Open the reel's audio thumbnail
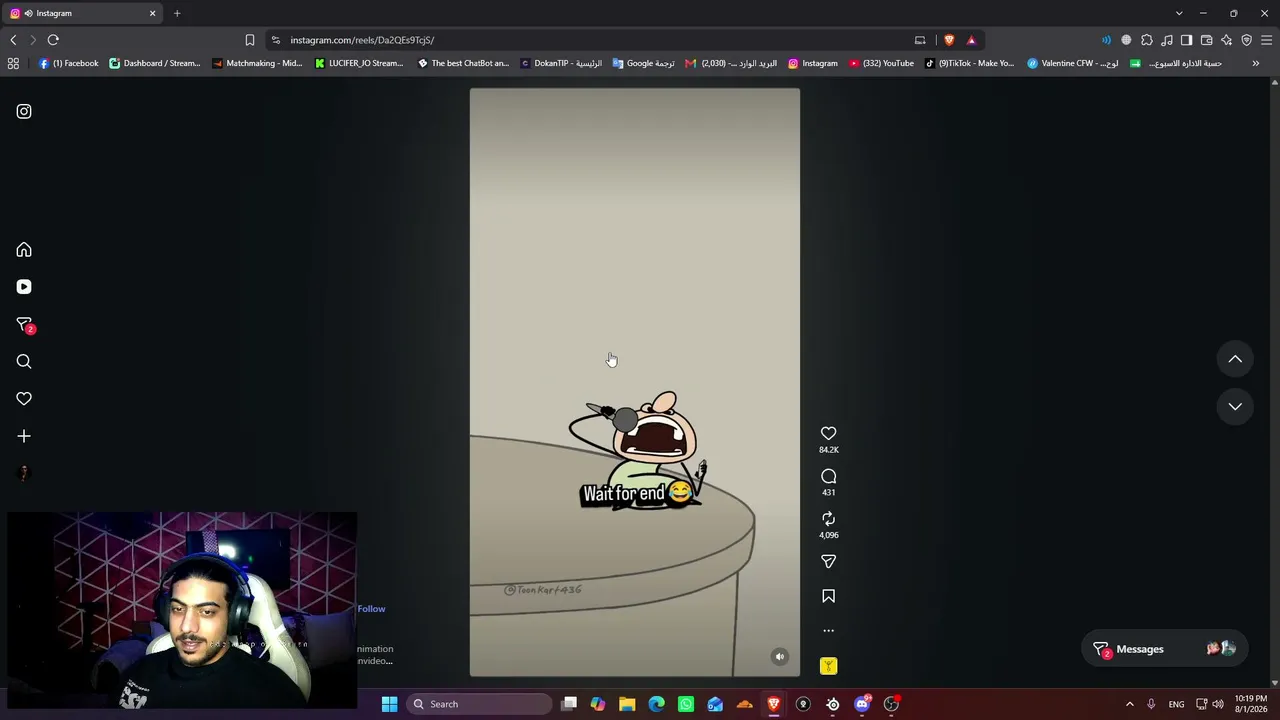This screenshot has width=1280, height=720. click(x=828, y=666)
